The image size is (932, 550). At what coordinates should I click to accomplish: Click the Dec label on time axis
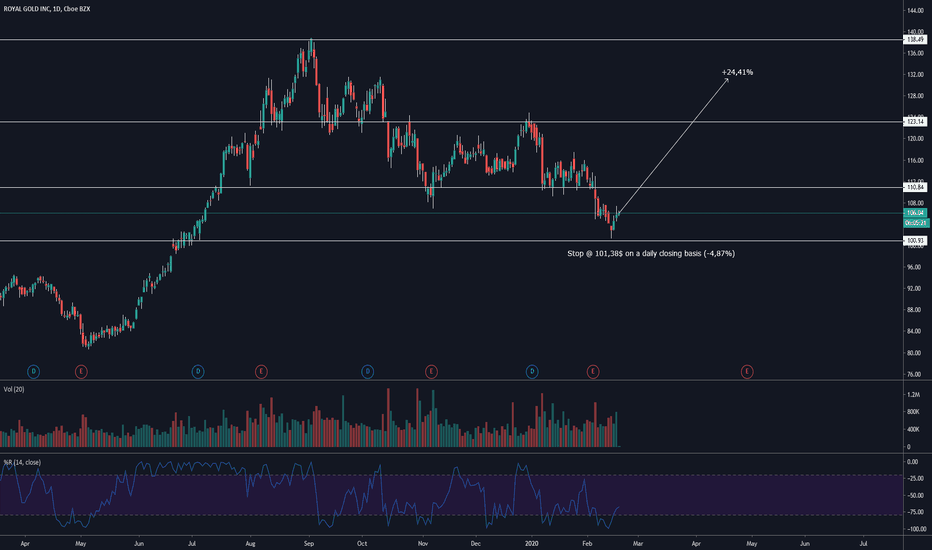click(x=476, y=543)
